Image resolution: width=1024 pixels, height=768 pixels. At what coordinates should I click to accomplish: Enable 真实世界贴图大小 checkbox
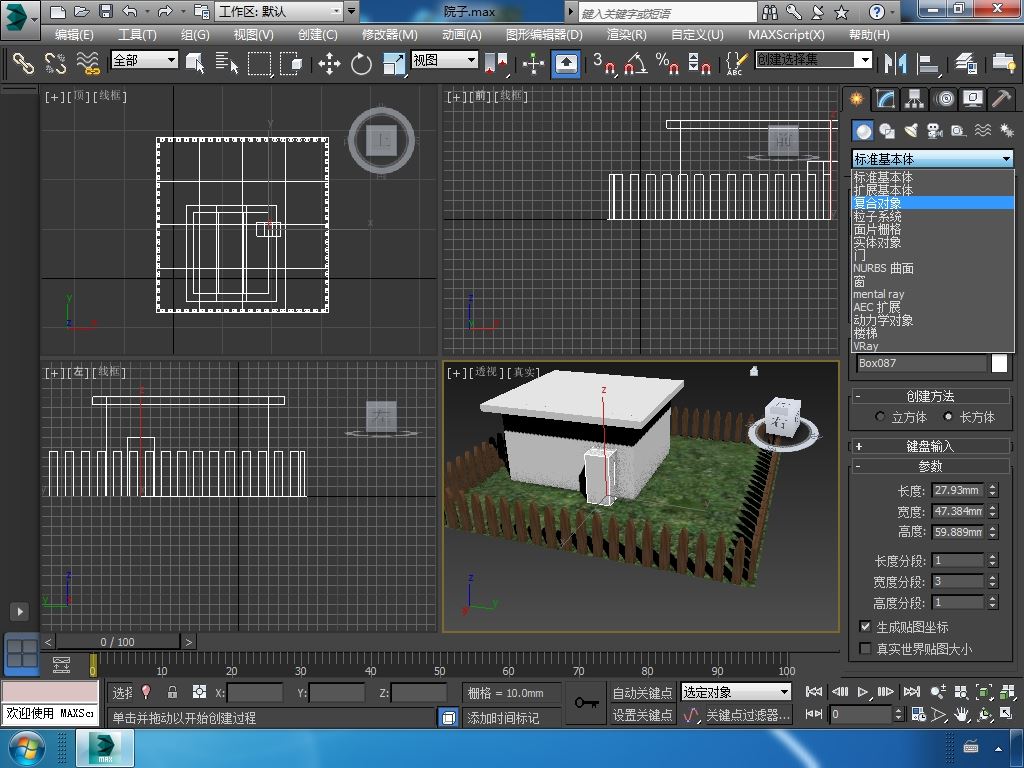point(865,648)
